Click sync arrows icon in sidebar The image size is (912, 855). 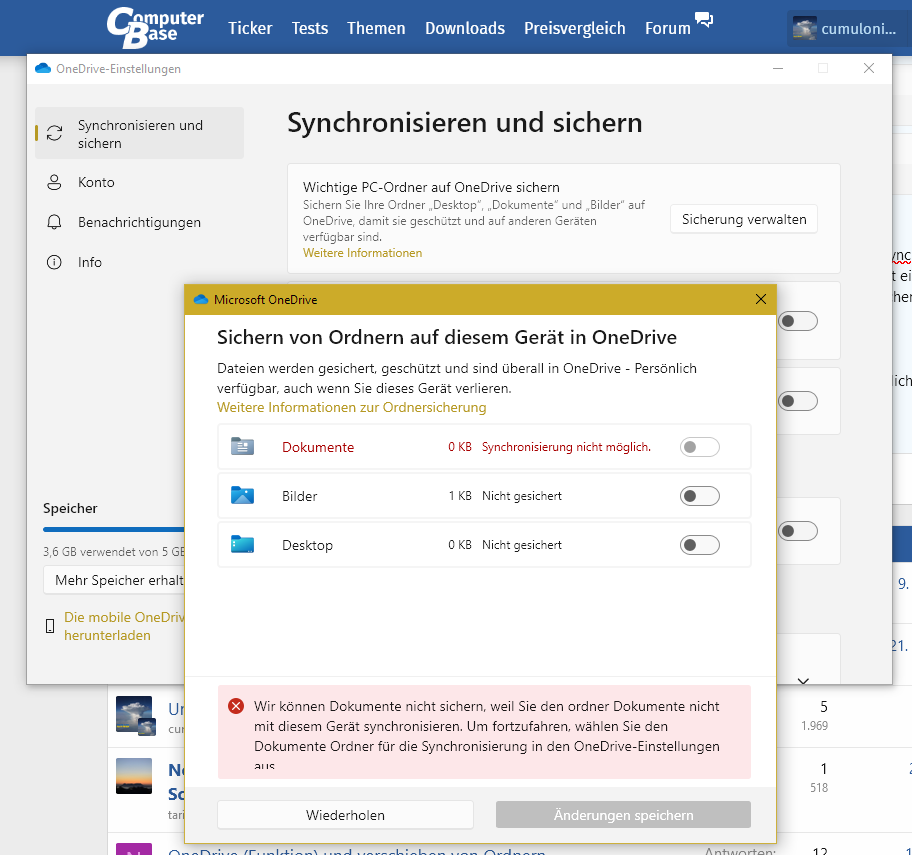pyautogui.click(x=54, y=133)
